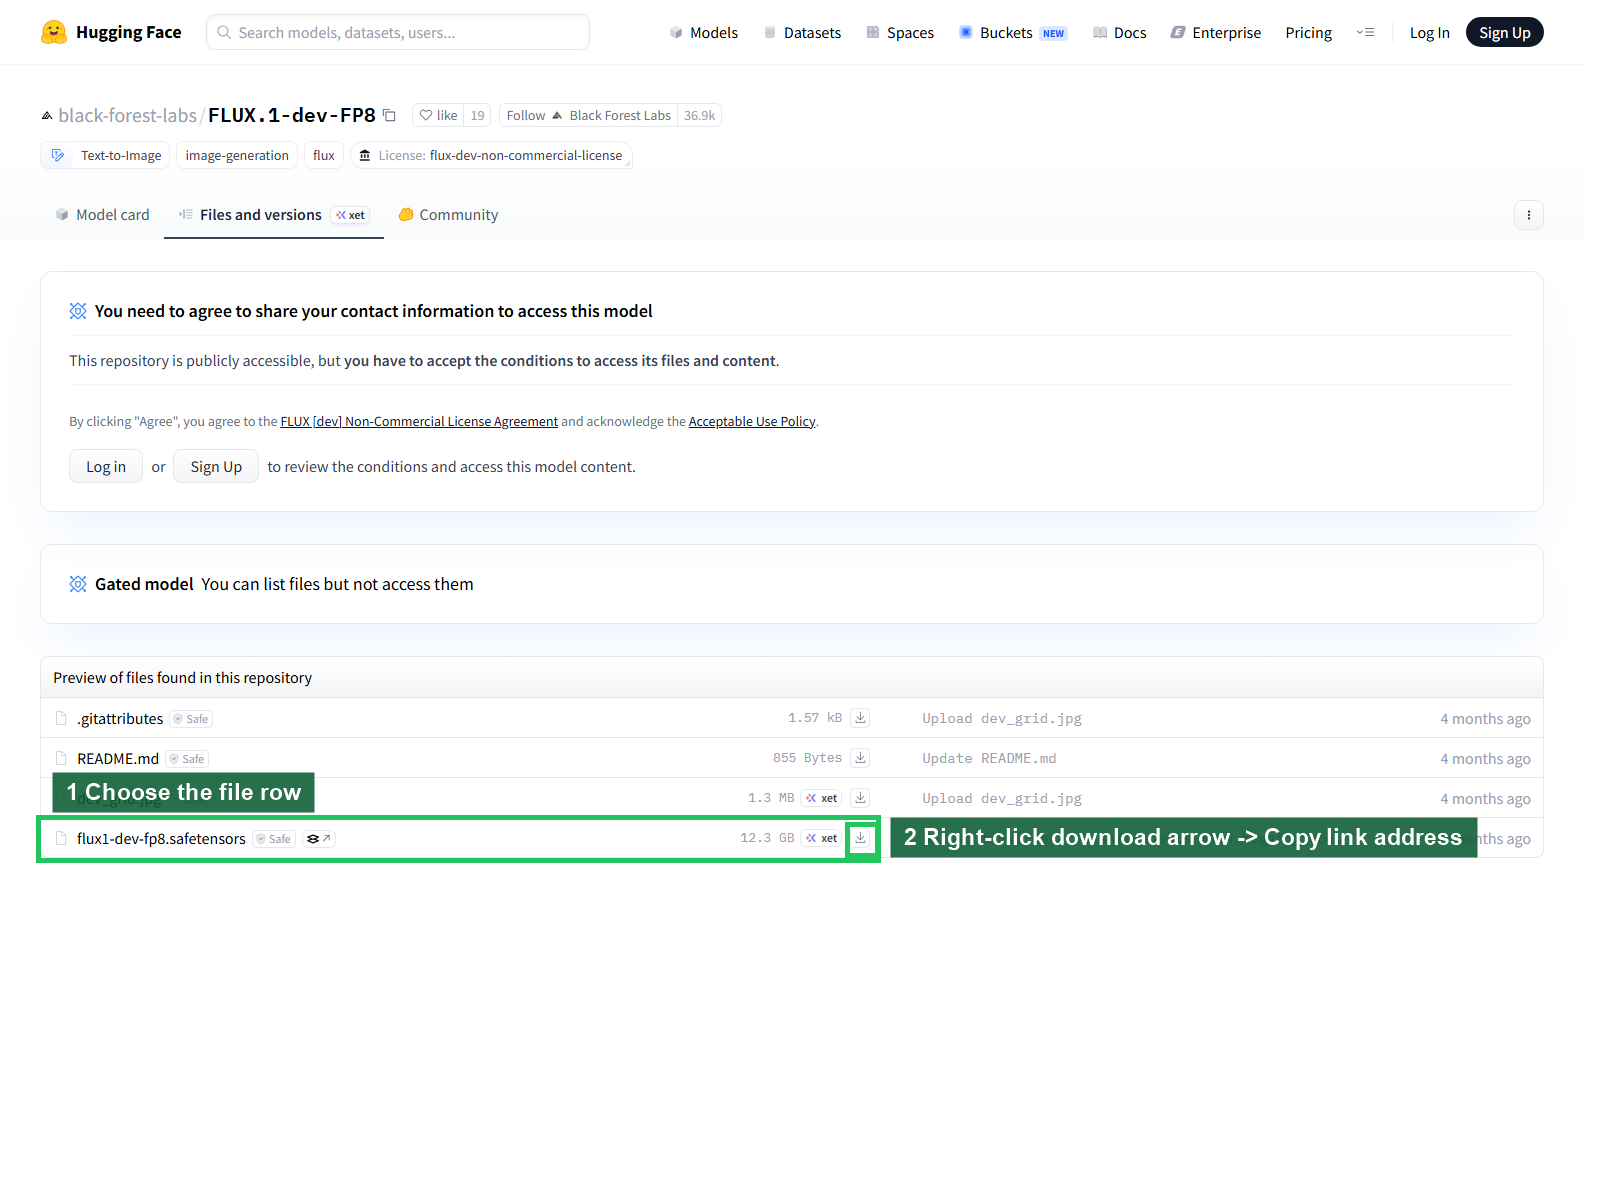Image resolution: width=1600 pixels, height=1200 pixels.
Task: Click '4 months ago' on README.md row
Action: pos(1485,759)
